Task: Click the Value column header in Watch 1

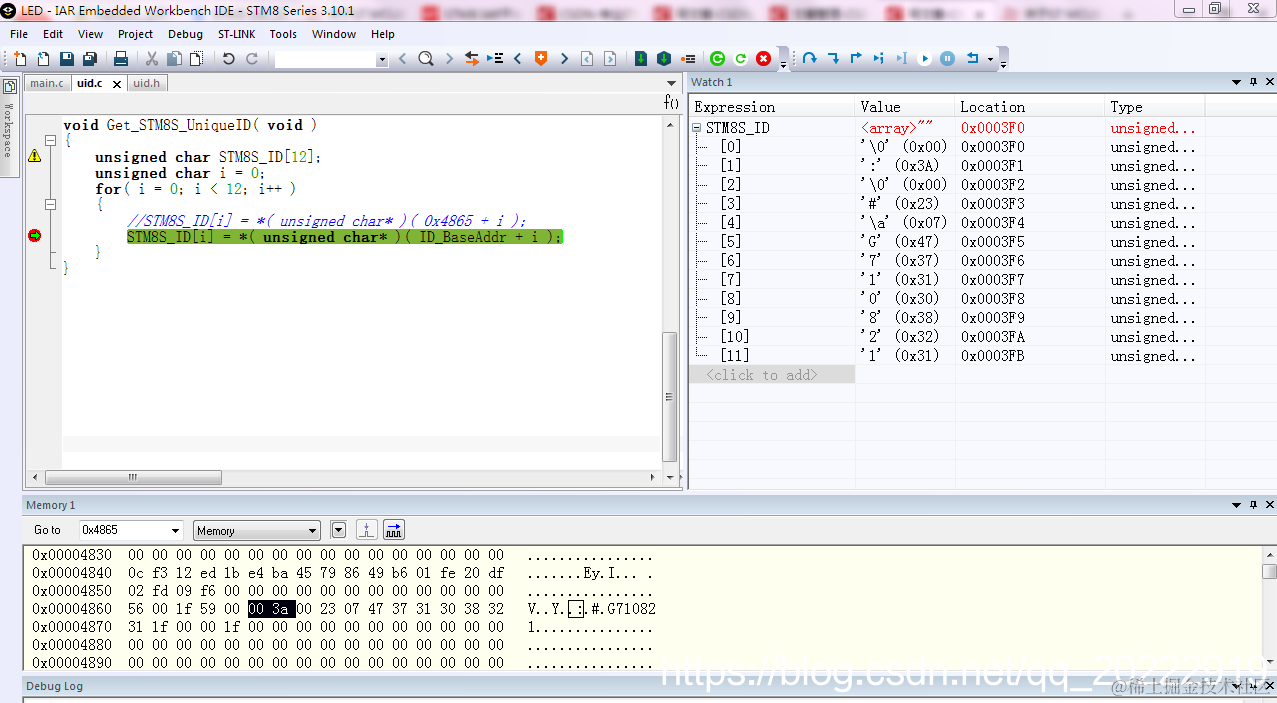Action: [x=905, y=107]
